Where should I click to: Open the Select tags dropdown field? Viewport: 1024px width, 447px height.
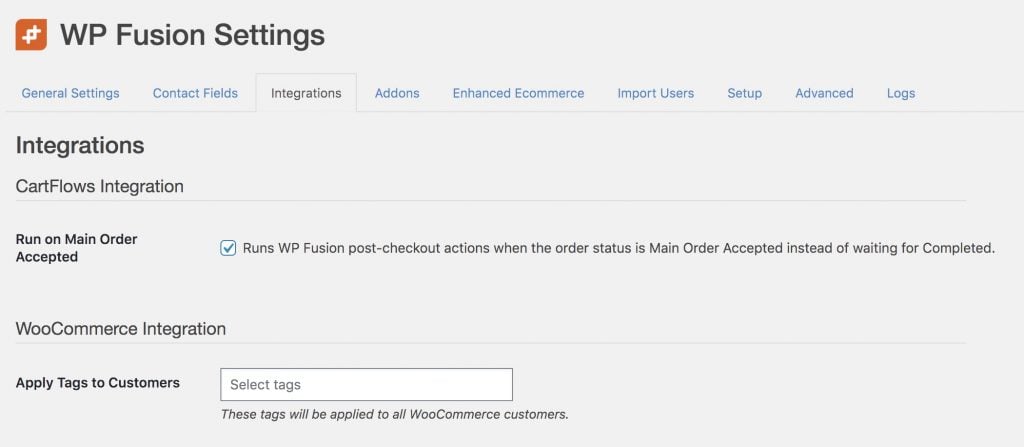(x=366, y=384)
